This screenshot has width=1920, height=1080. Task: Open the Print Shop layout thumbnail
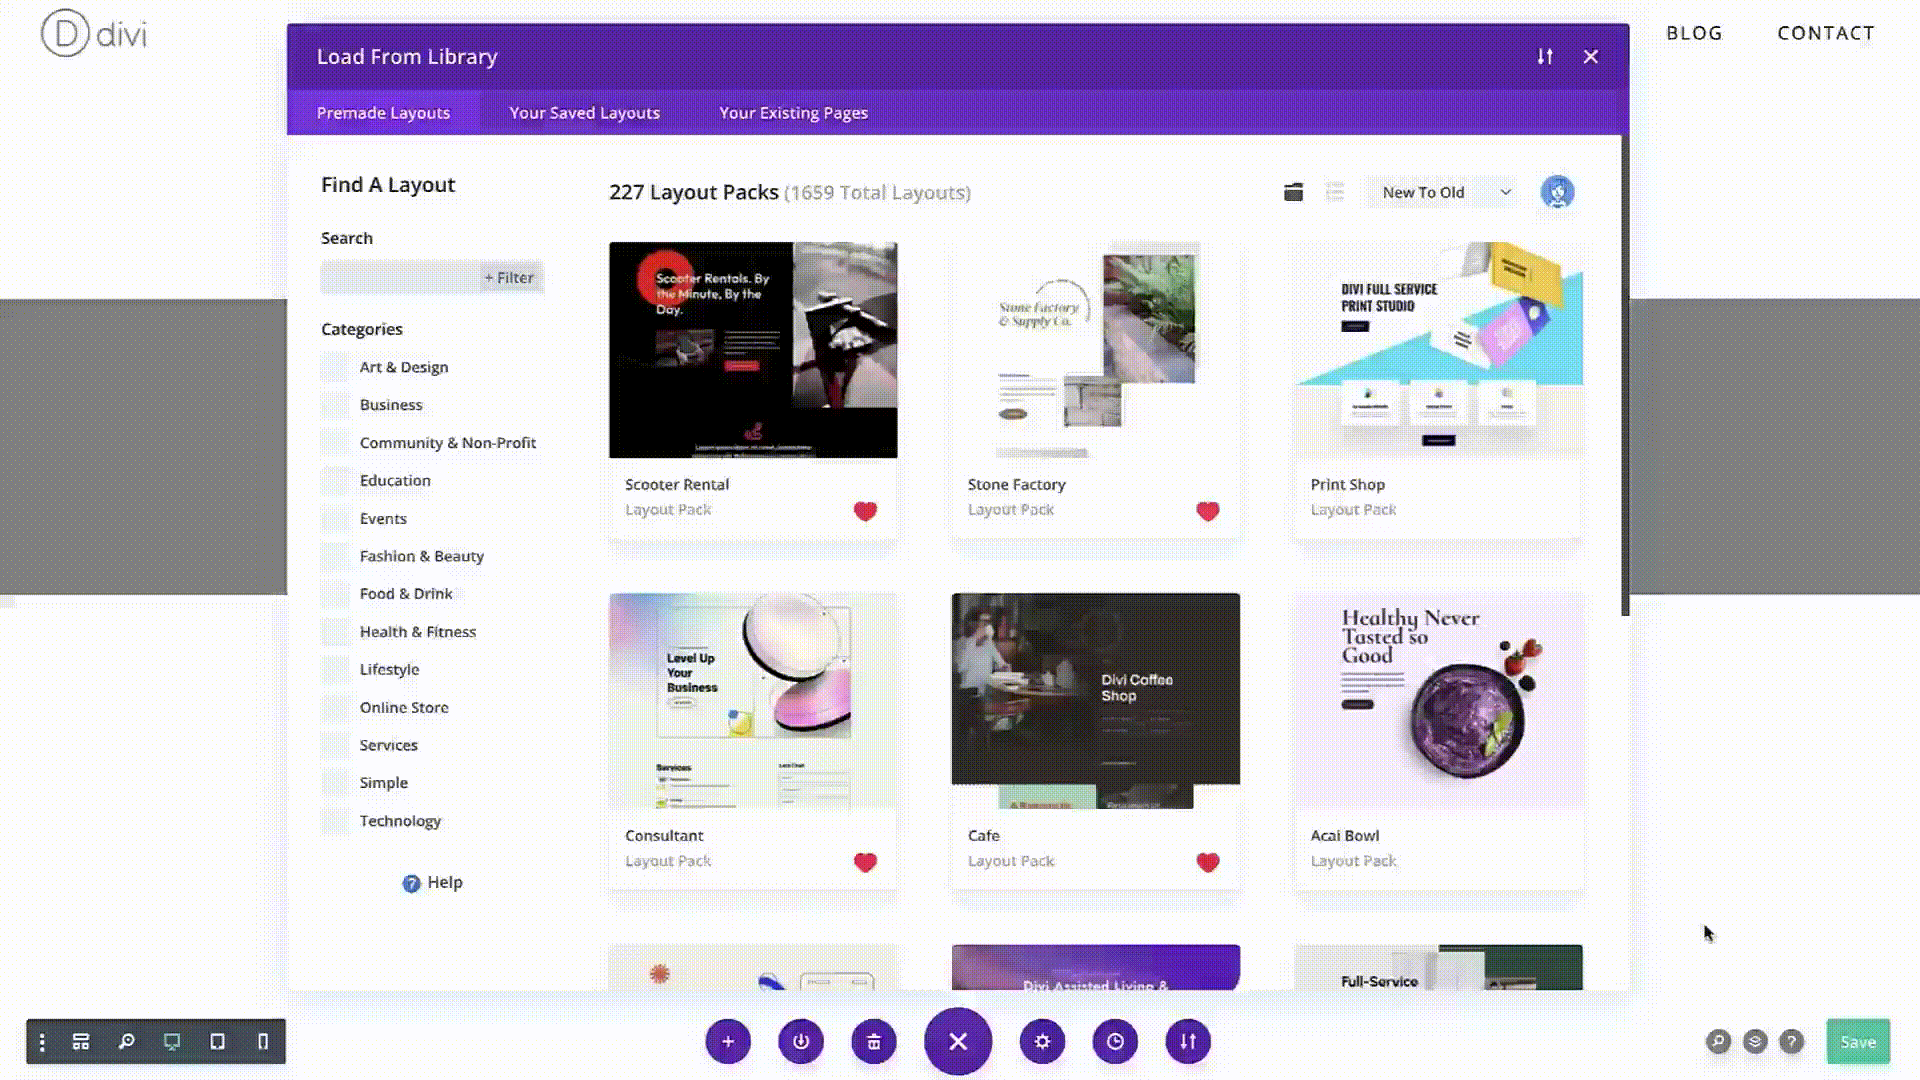click(x=1438, y=350)
